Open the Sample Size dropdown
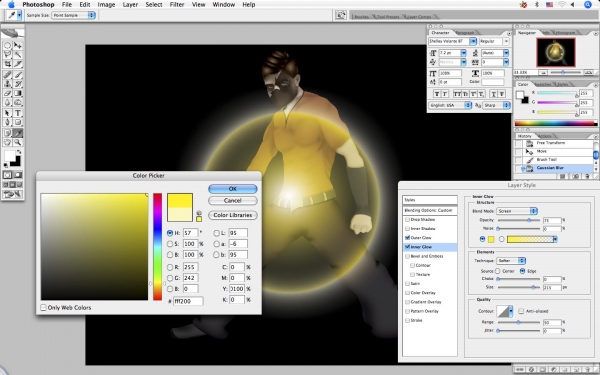Screen dimensions: 600x375 73,15
